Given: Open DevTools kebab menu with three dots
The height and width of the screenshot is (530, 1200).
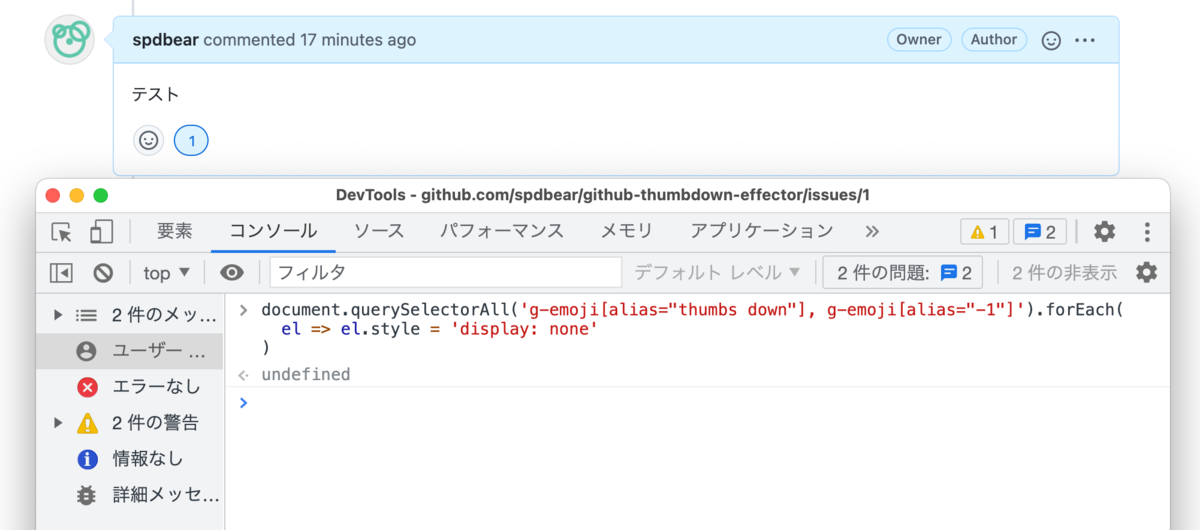Looking at the screenshot, I should pyautogui.click(x=1147, y=232).
